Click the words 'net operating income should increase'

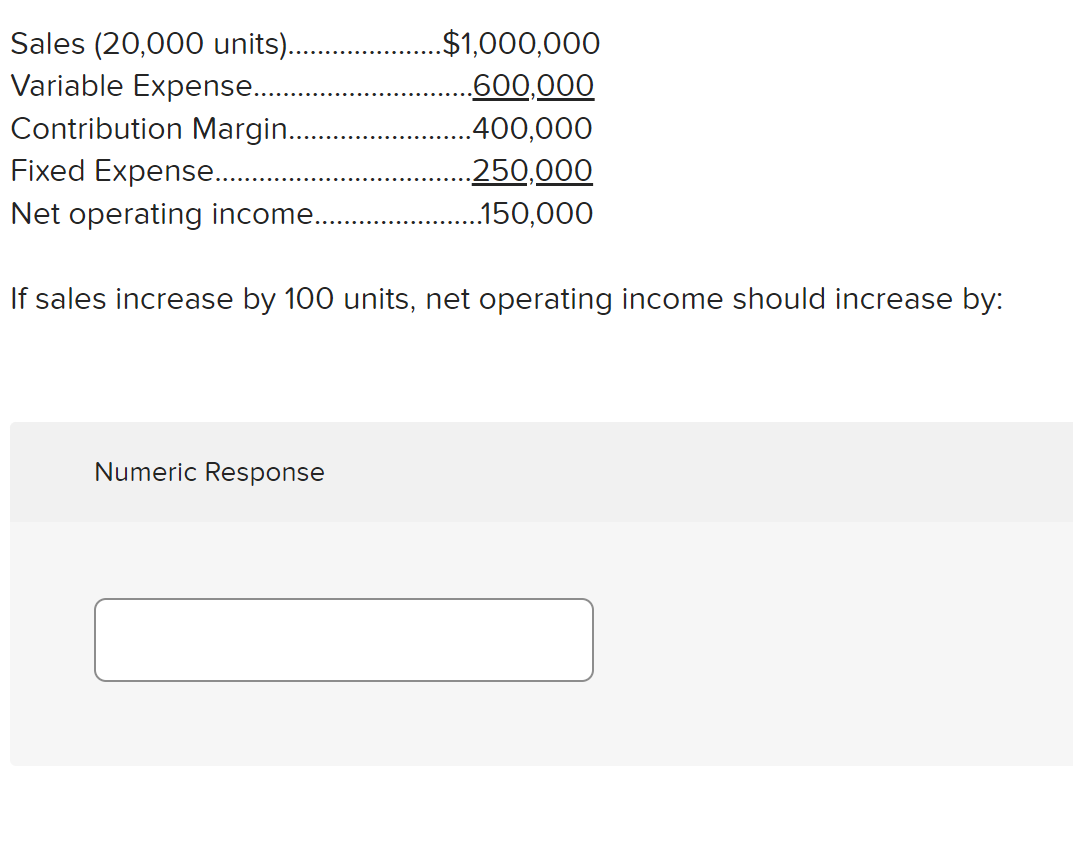coord(680,298)
